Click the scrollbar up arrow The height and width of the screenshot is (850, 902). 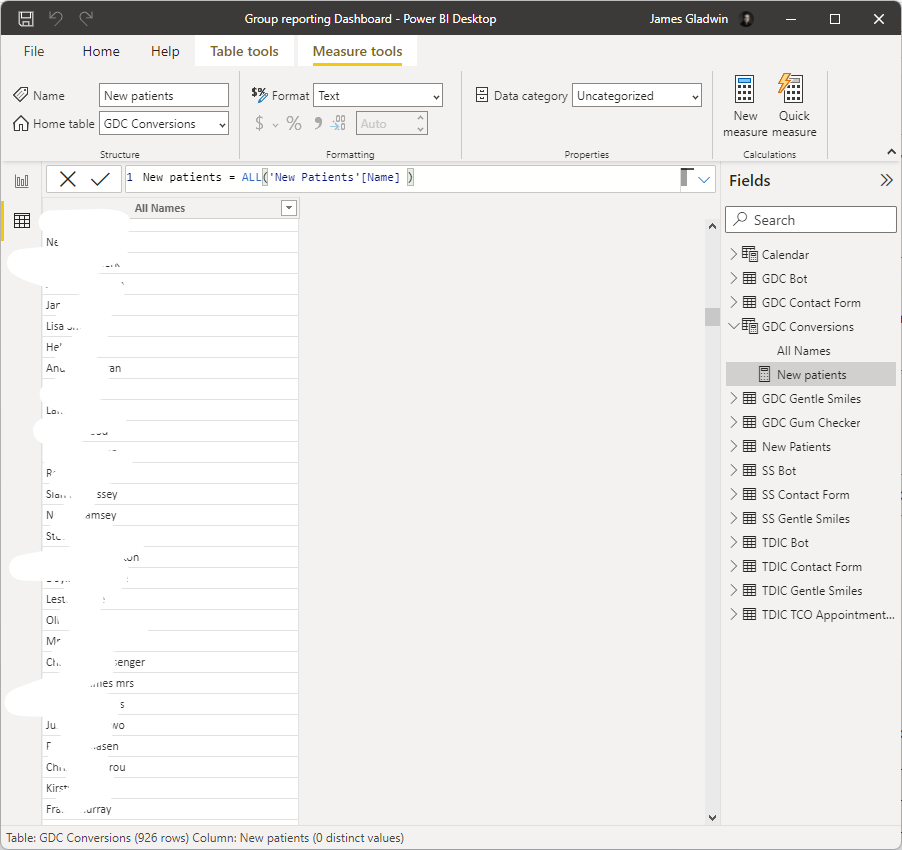click(712, 227)
